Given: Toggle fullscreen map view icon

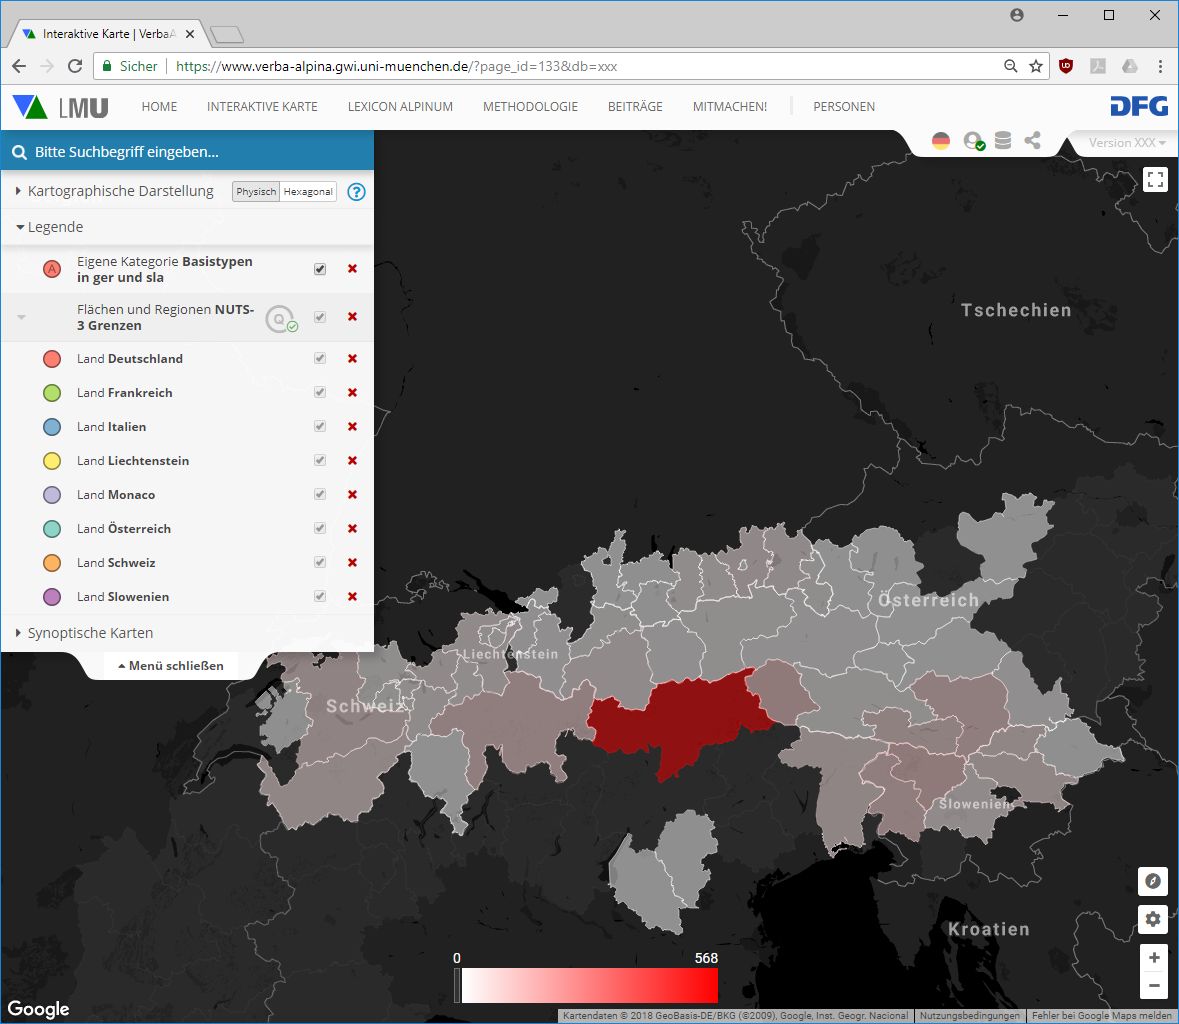Looking at the screenshot, I should click(x=1155, y=180).
